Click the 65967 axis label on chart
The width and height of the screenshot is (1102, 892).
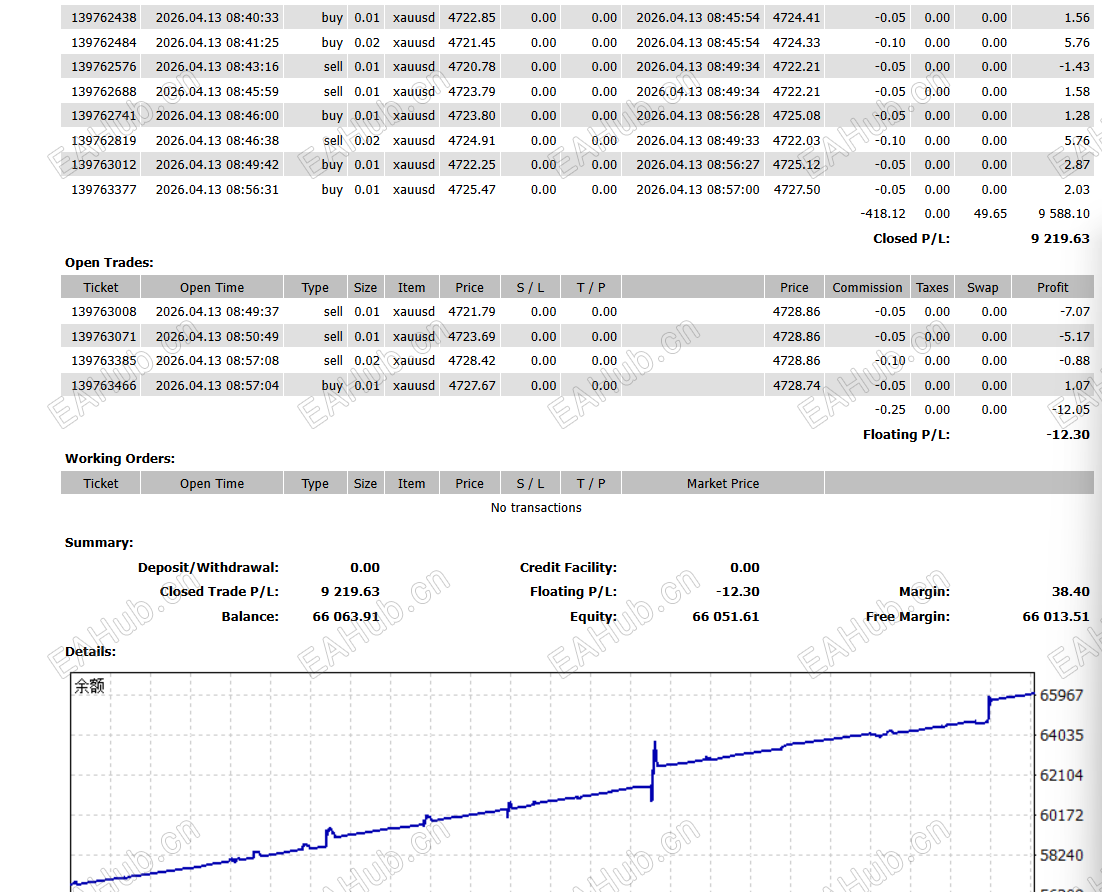[x=1061, y=695]
